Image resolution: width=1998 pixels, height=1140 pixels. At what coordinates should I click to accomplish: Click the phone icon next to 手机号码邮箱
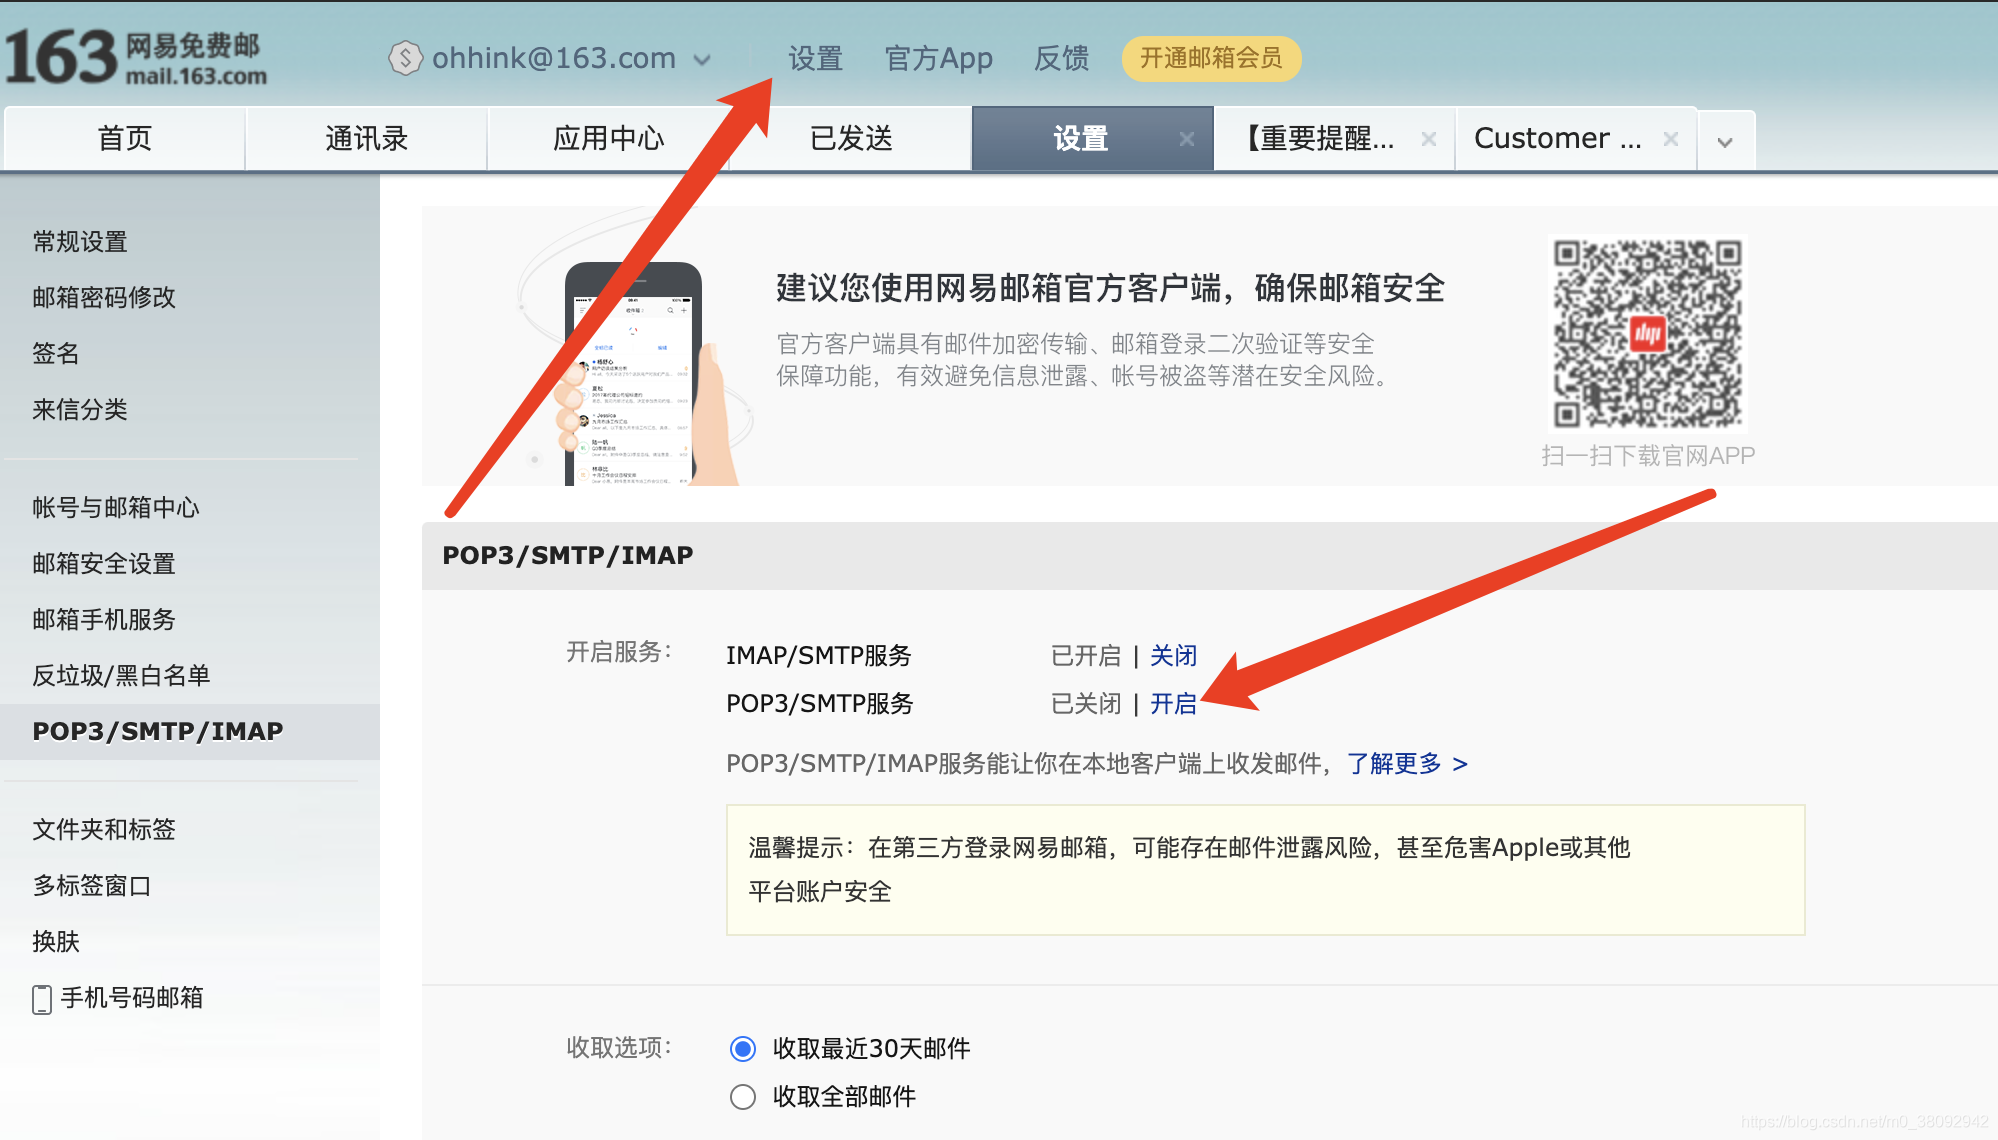[42, 998]
